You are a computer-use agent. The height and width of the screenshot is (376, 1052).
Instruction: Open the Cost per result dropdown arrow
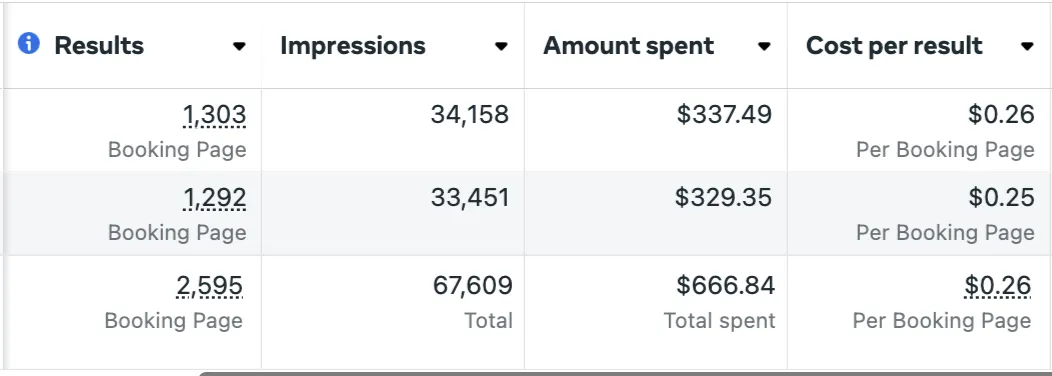(x=1027, y=46)
